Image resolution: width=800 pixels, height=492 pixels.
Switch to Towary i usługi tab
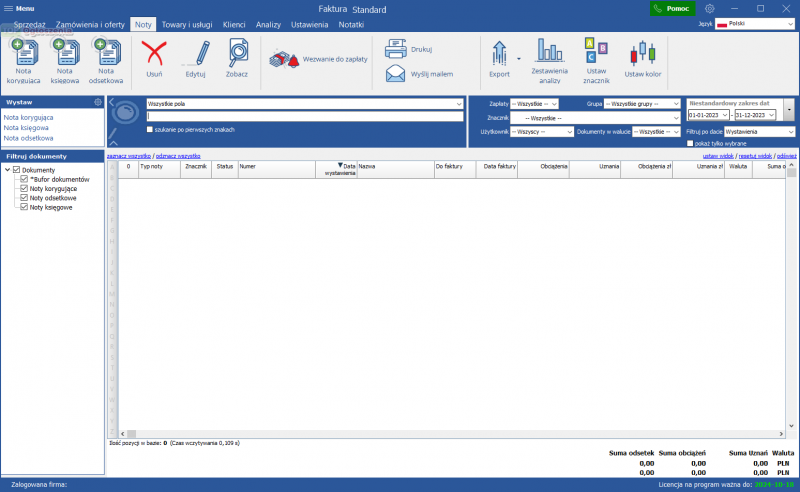click(187, 24)
